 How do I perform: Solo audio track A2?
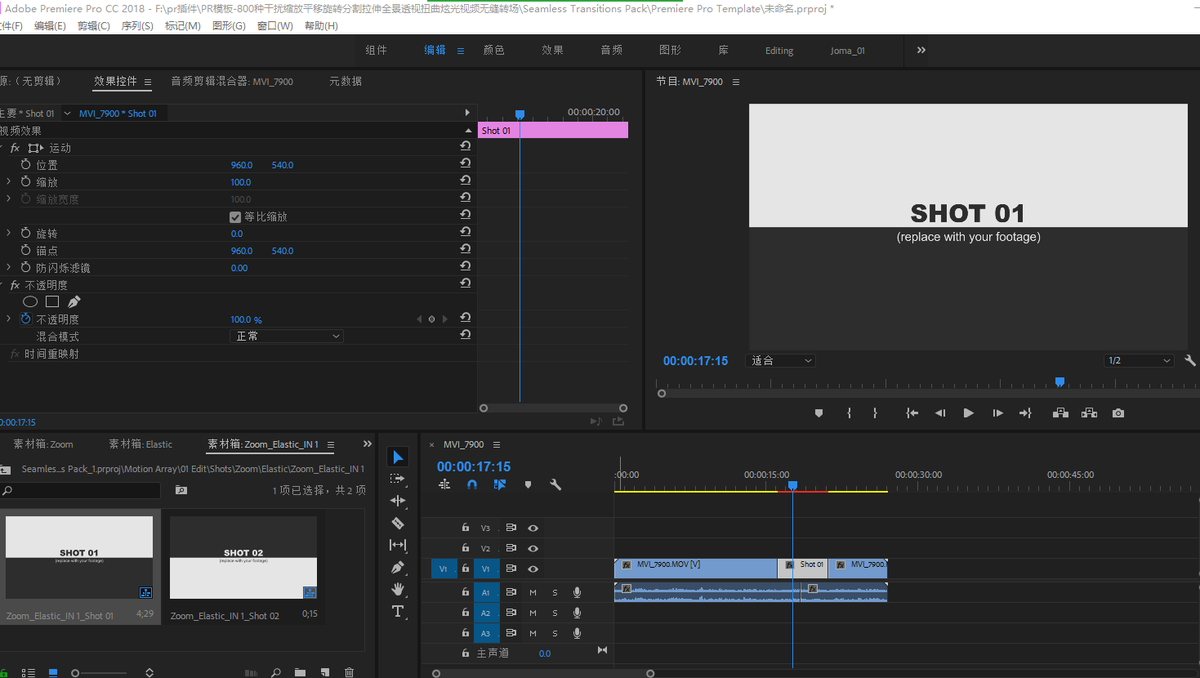coord(555,613)
